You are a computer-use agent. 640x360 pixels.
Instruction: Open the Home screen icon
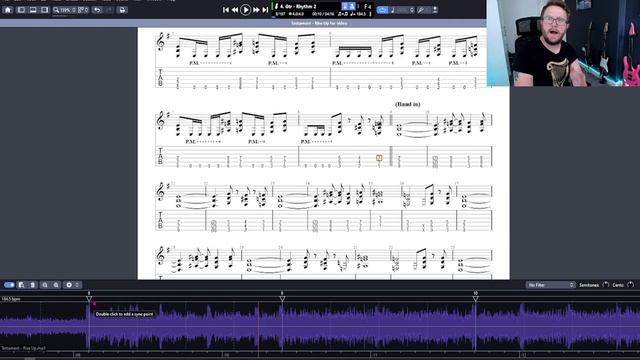[8, 10]
